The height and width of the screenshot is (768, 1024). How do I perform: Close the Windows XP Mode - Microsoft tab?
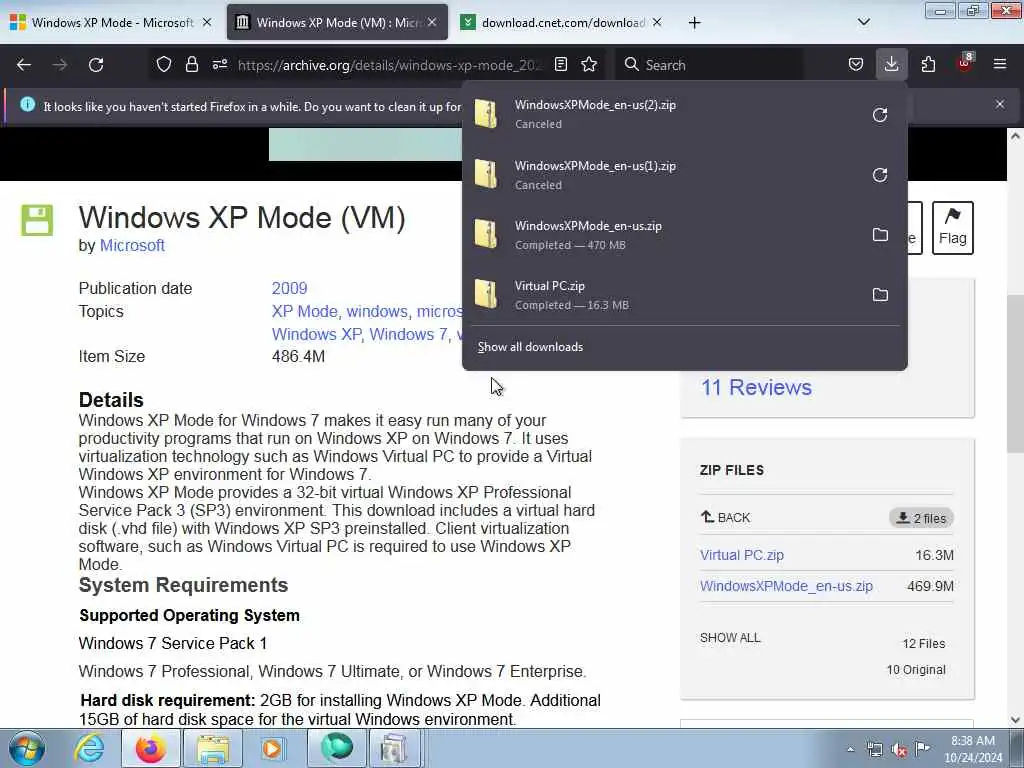(x=207, y=23)
